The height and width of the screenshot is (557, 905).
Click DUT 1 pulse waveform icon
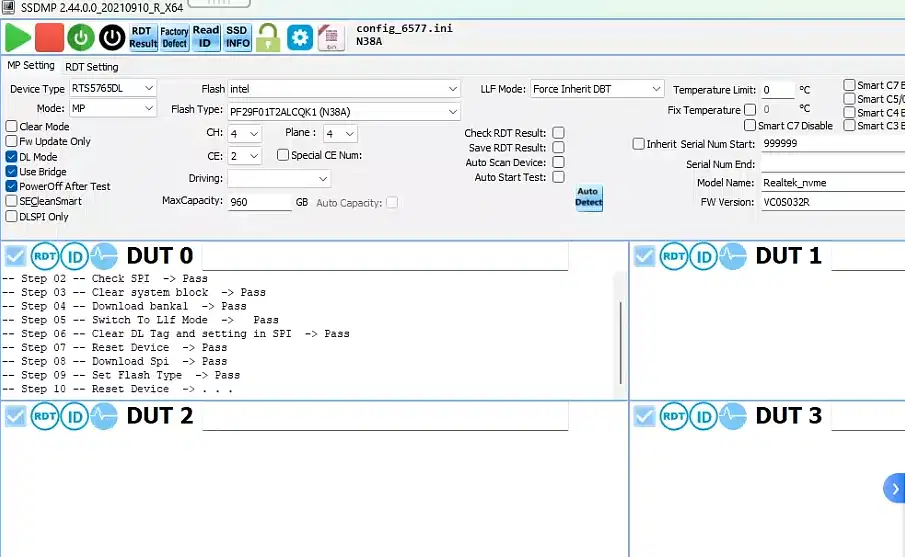click(733, 256)
